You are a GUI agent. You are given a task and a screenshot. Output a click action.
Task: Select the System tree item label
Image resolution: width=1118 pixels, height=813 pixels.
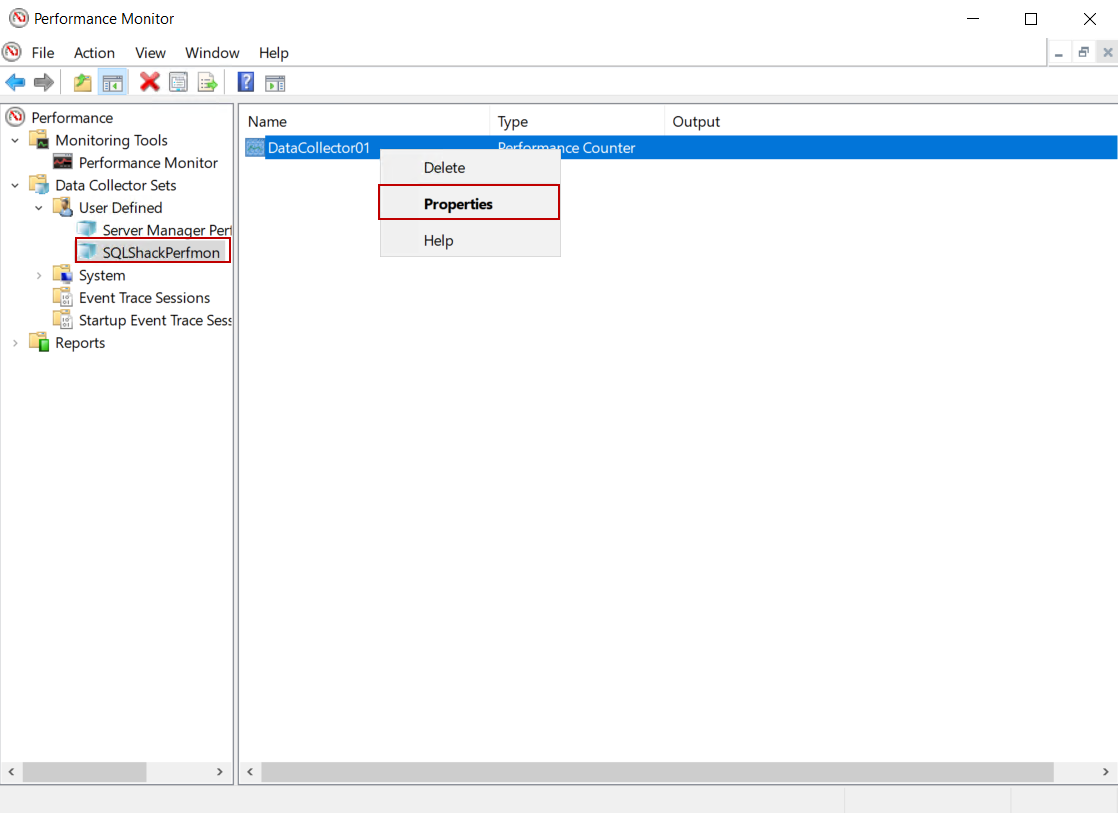(x=102, y=275)
